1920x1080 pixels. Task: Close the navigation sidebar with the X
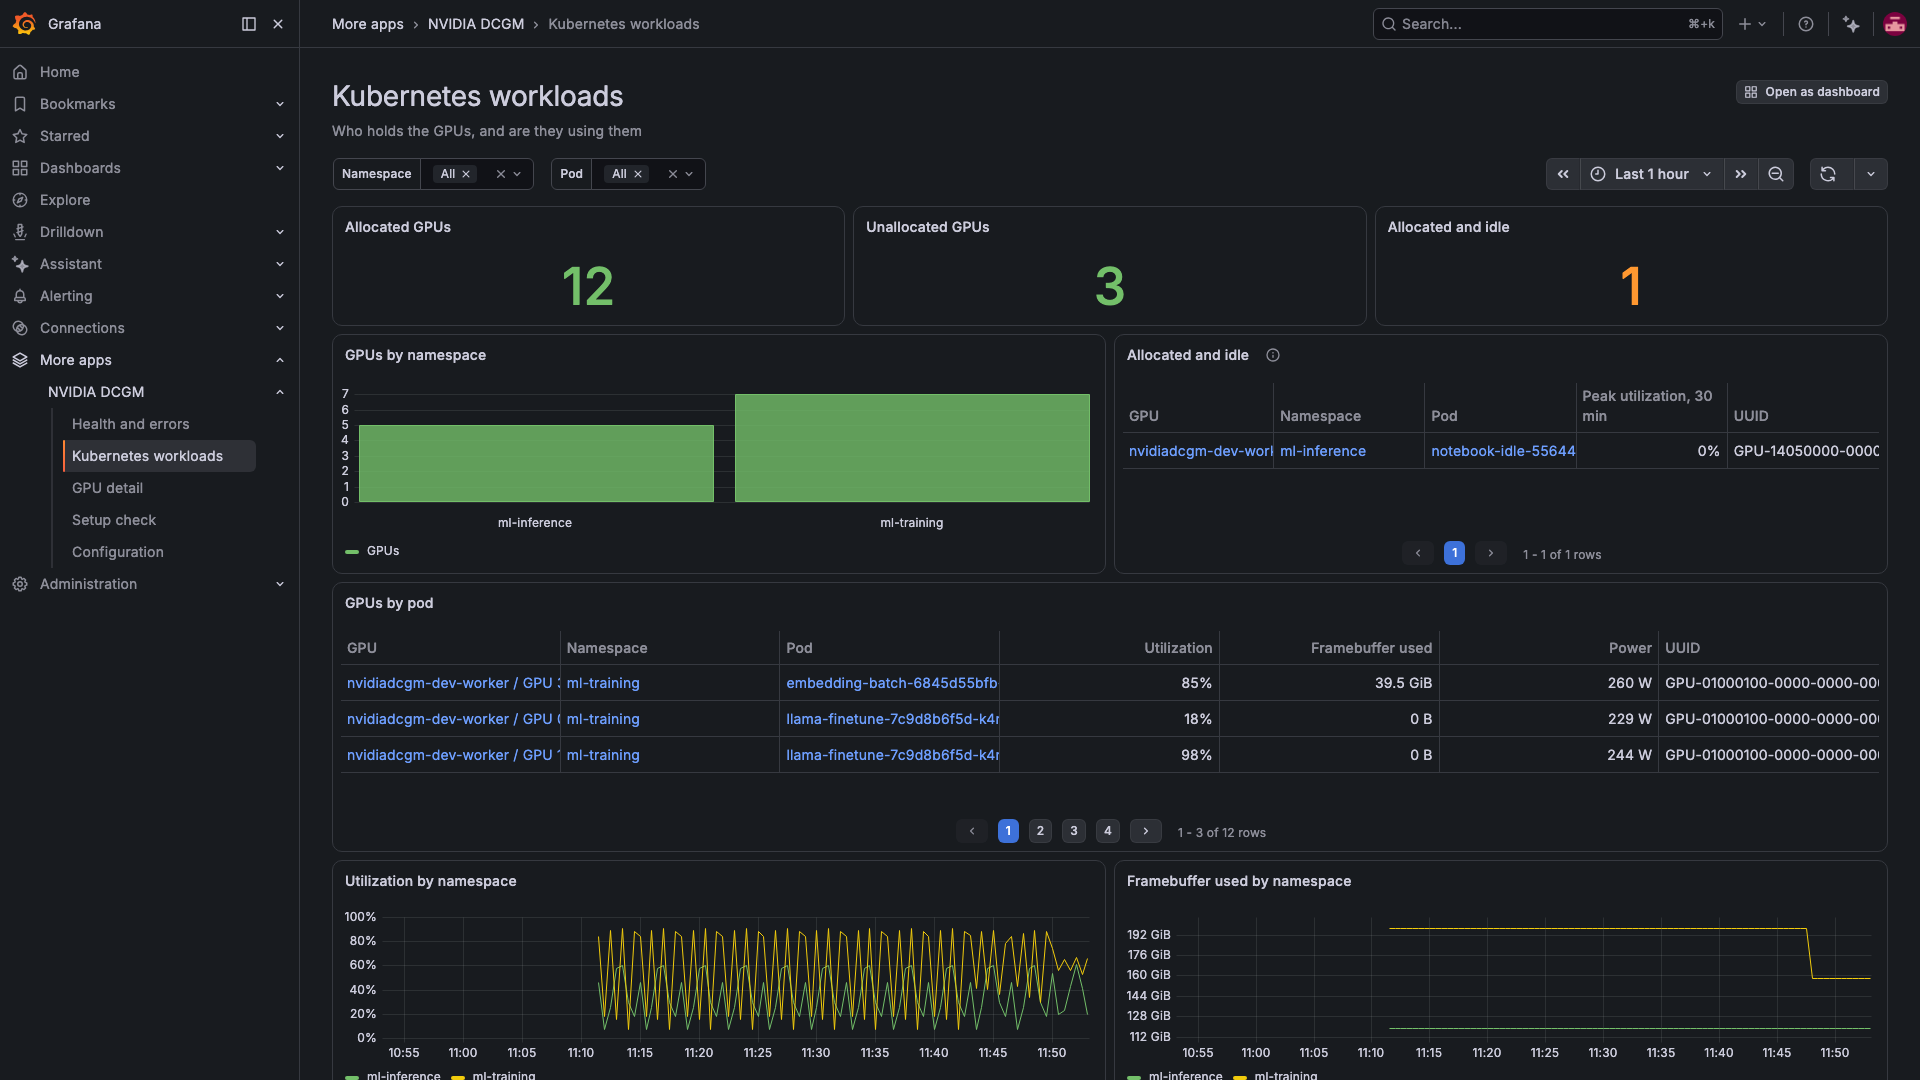coord(278,24)
